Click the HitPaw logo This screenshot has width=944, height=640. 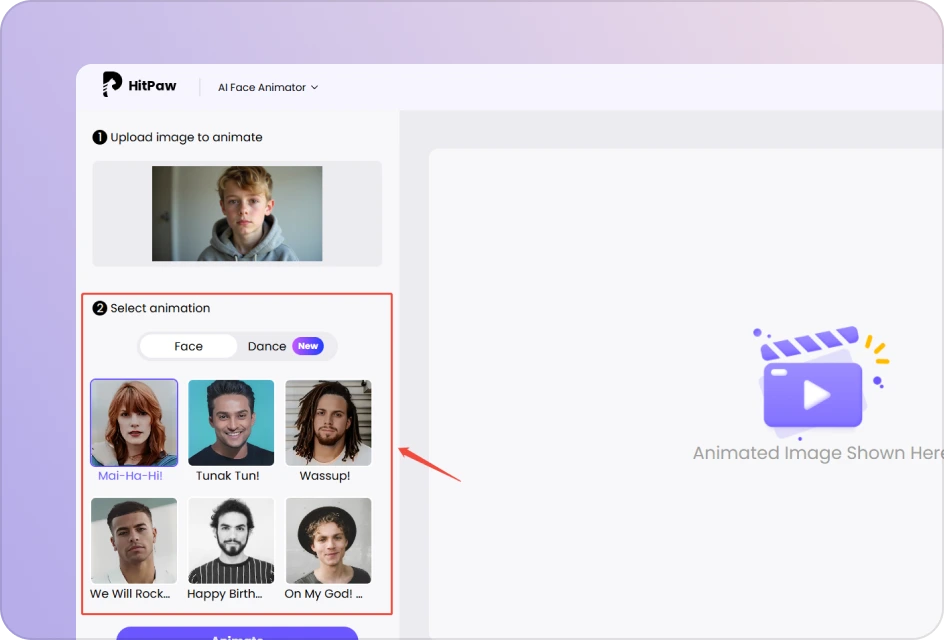(x=139, y=85)
